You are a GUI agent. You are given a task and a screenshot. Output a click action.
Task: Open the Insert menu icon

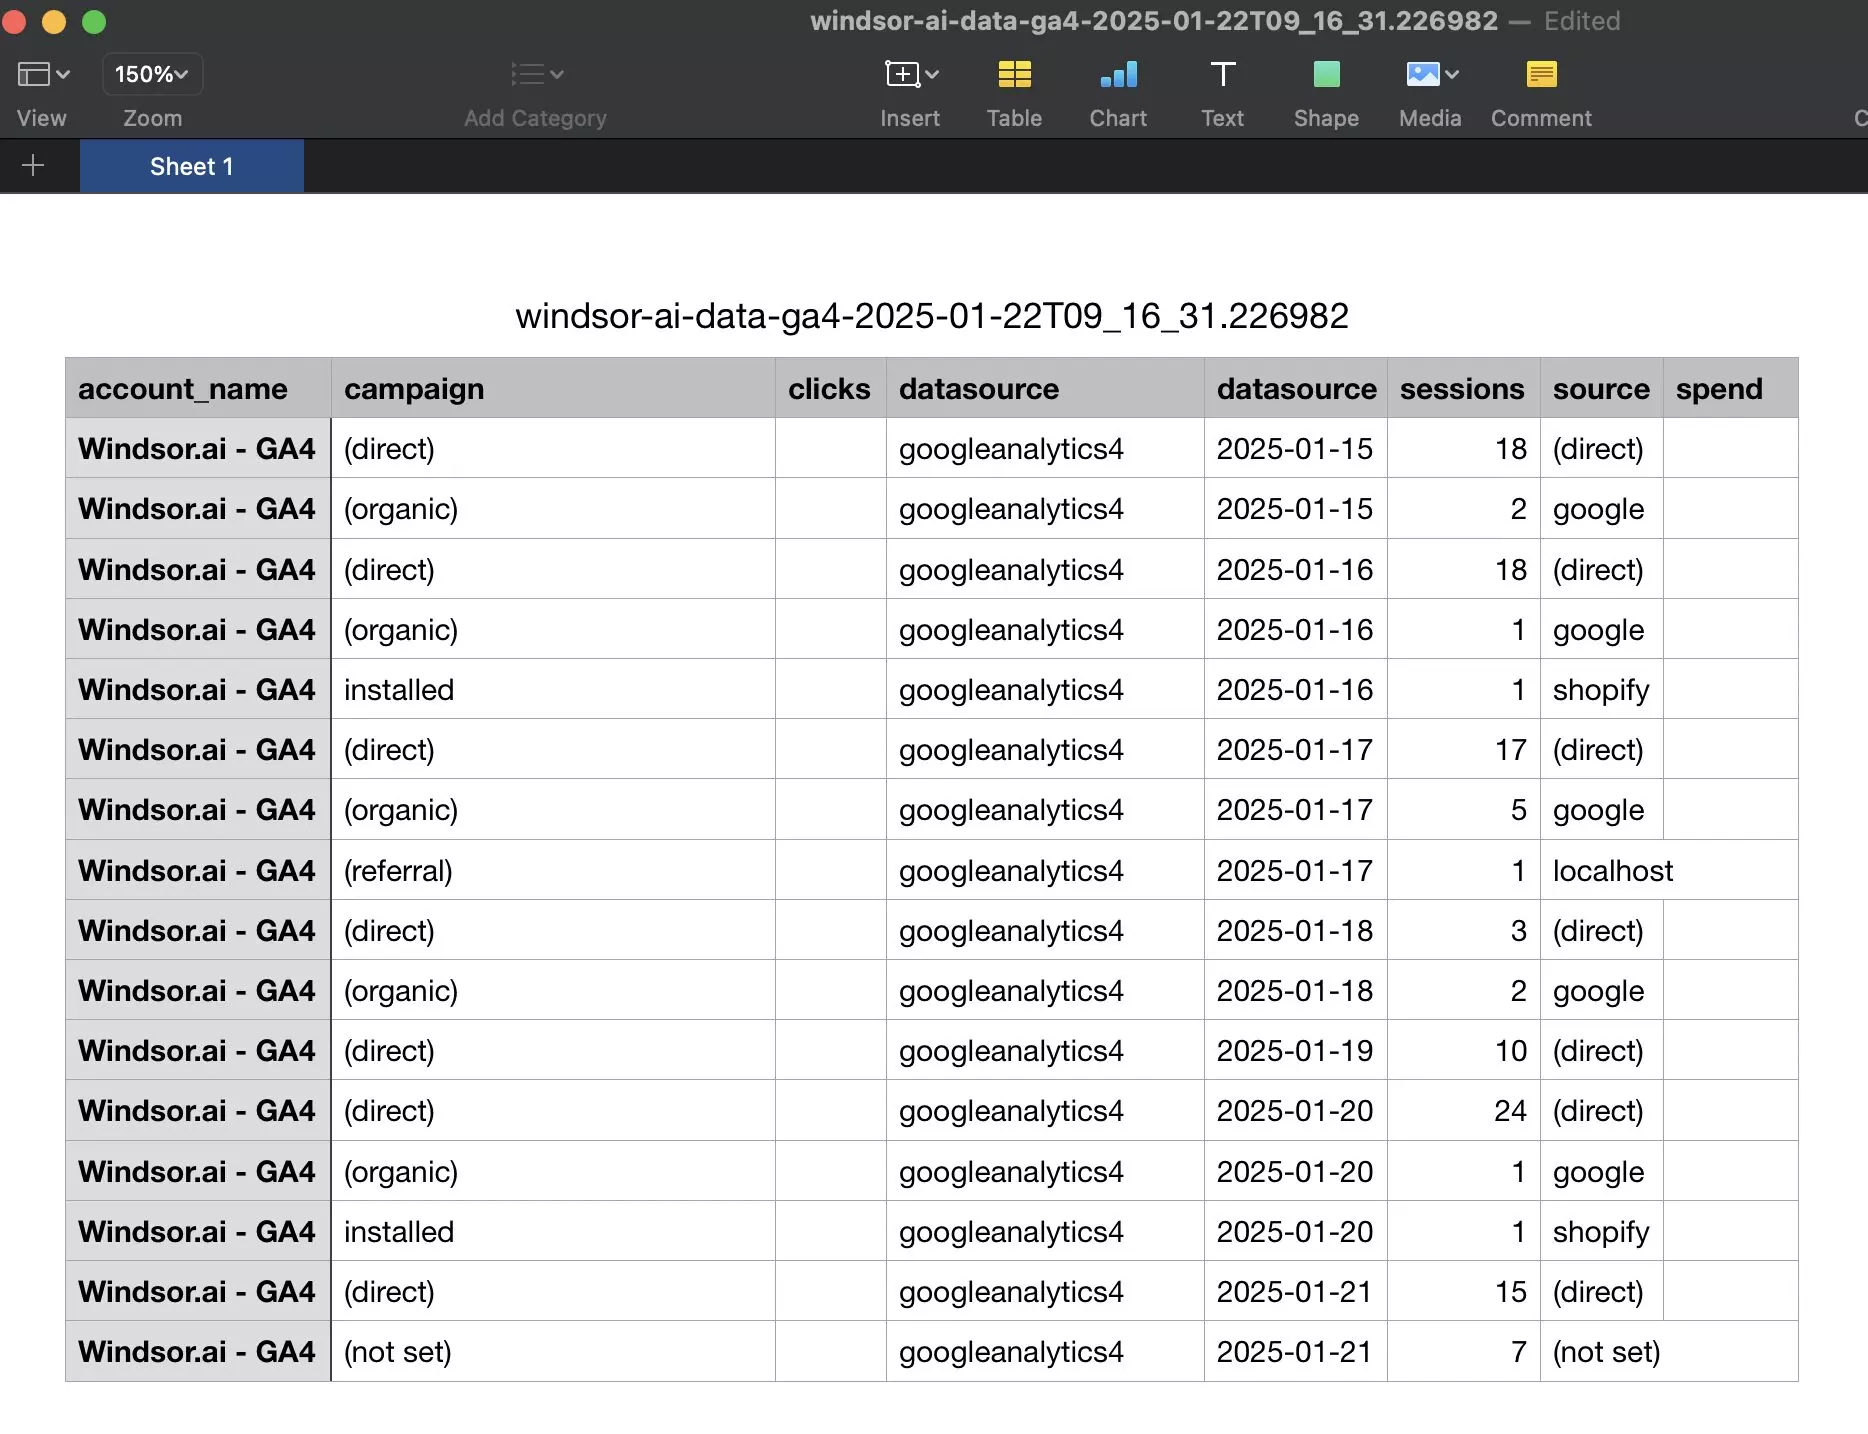[911, 74]
